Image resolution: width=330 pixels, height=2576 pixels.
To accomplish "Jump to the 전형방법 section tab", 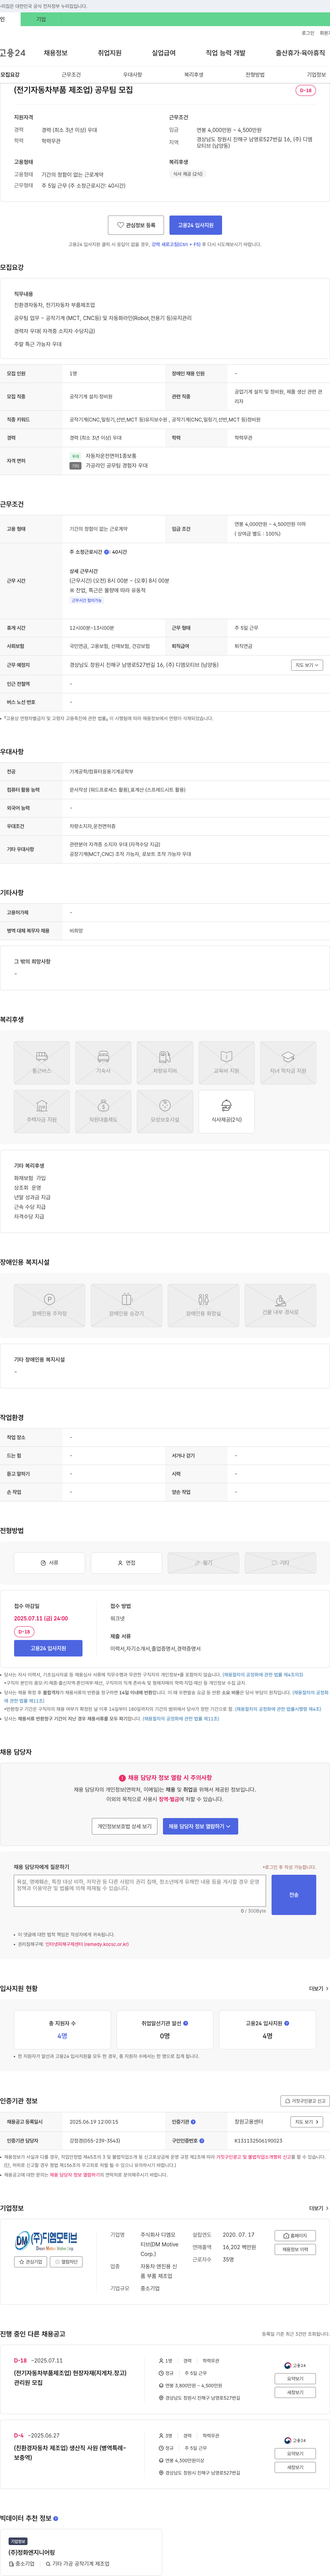I will point(255,75).
